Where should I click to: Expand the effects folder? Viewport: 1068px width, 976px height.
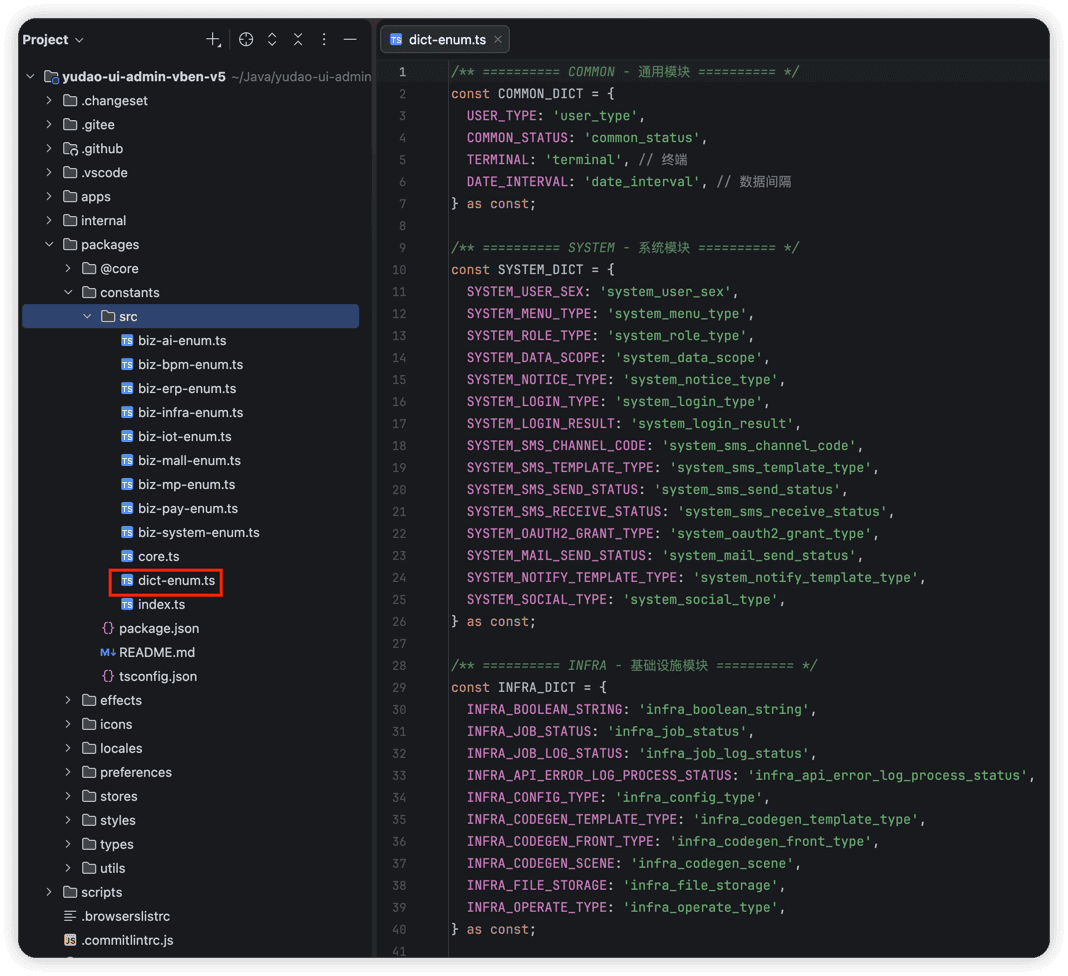pos(67,700)
